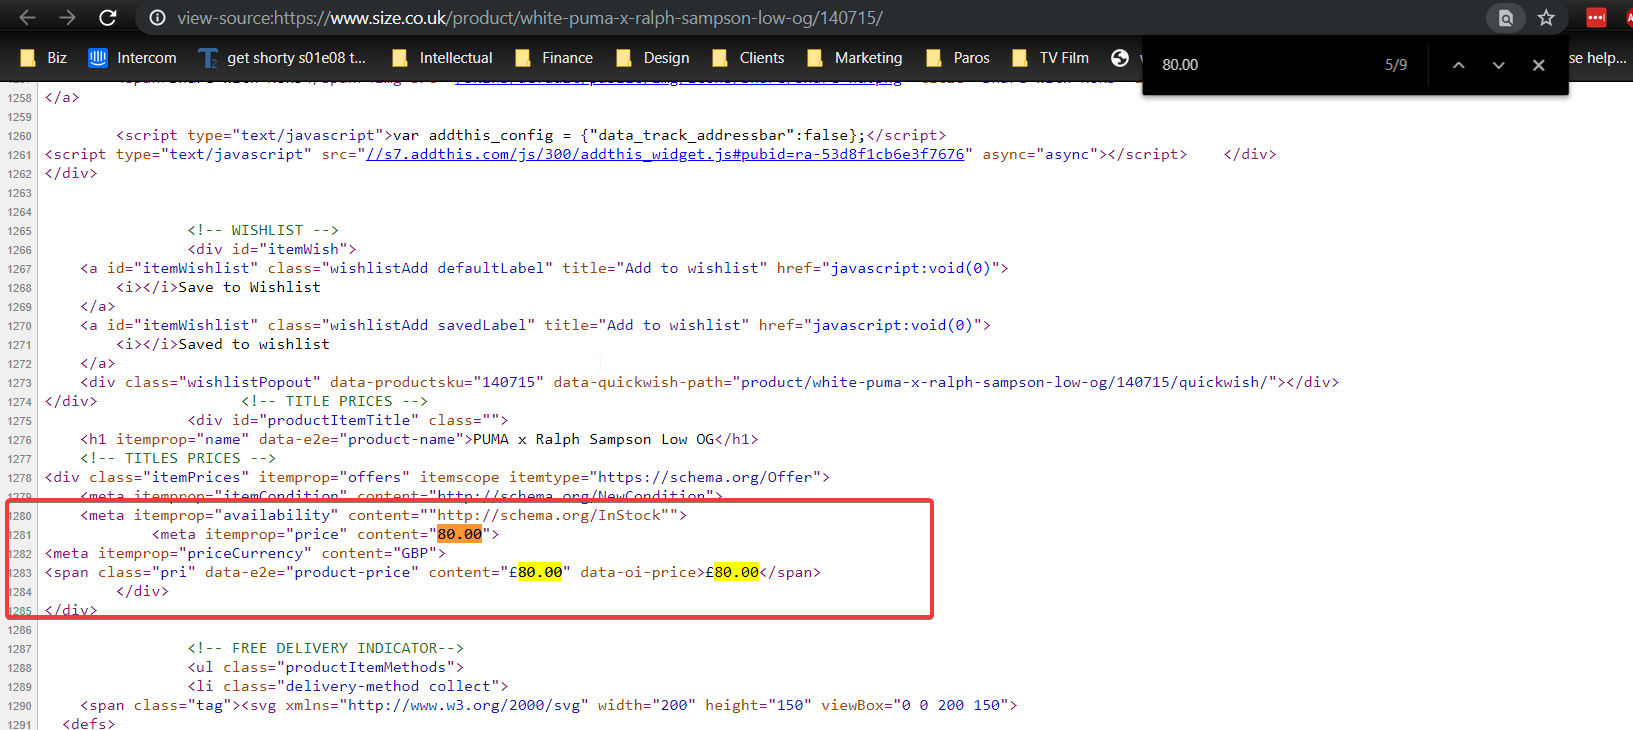The width and height of the screenshot is (1633, 730).
Task: Click the globe bookmark icon after TV Film
Action: pos(1120,58)
